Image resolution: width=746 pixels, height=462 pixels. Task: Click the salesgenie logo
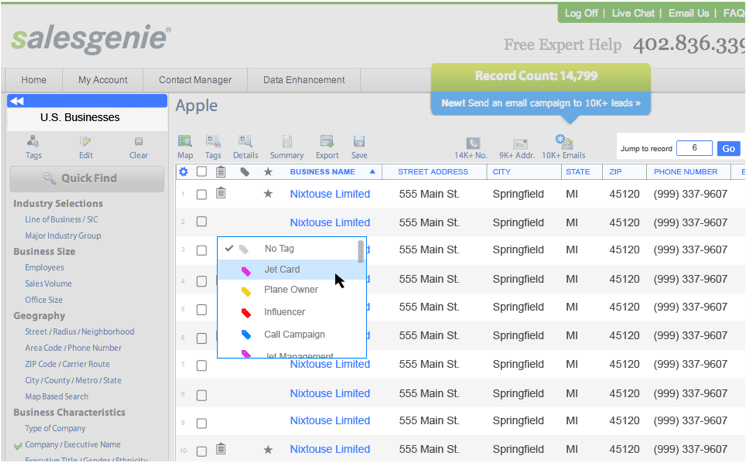click(90, 38)
